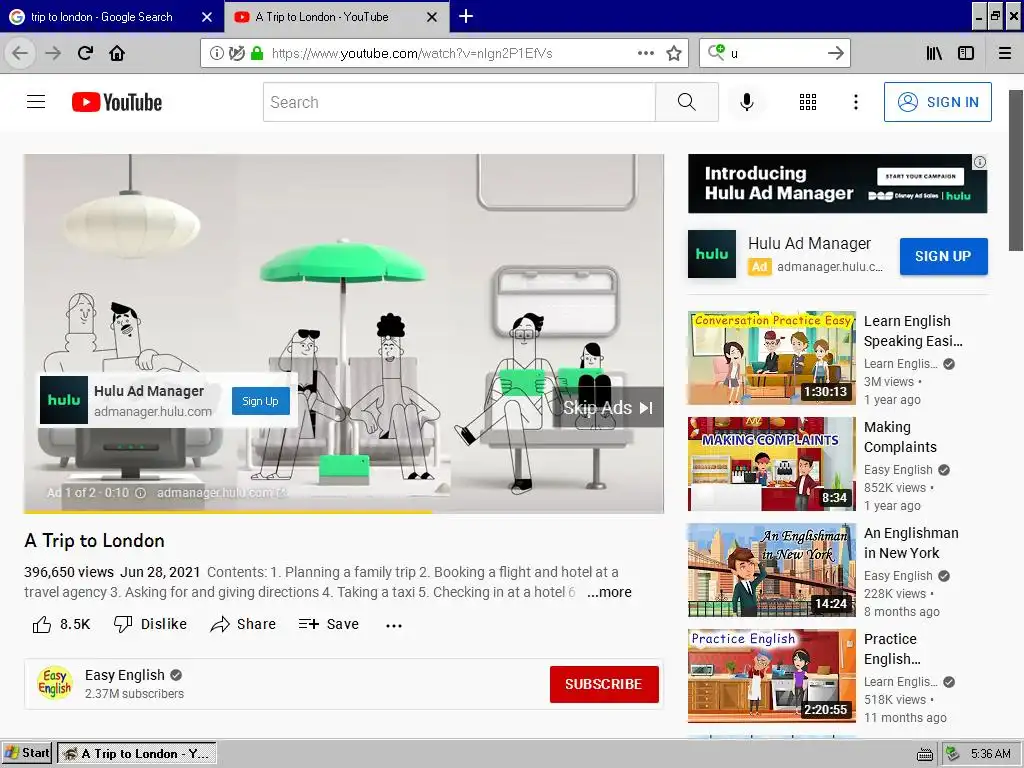Click the YouTube search magnifier button

686,102
